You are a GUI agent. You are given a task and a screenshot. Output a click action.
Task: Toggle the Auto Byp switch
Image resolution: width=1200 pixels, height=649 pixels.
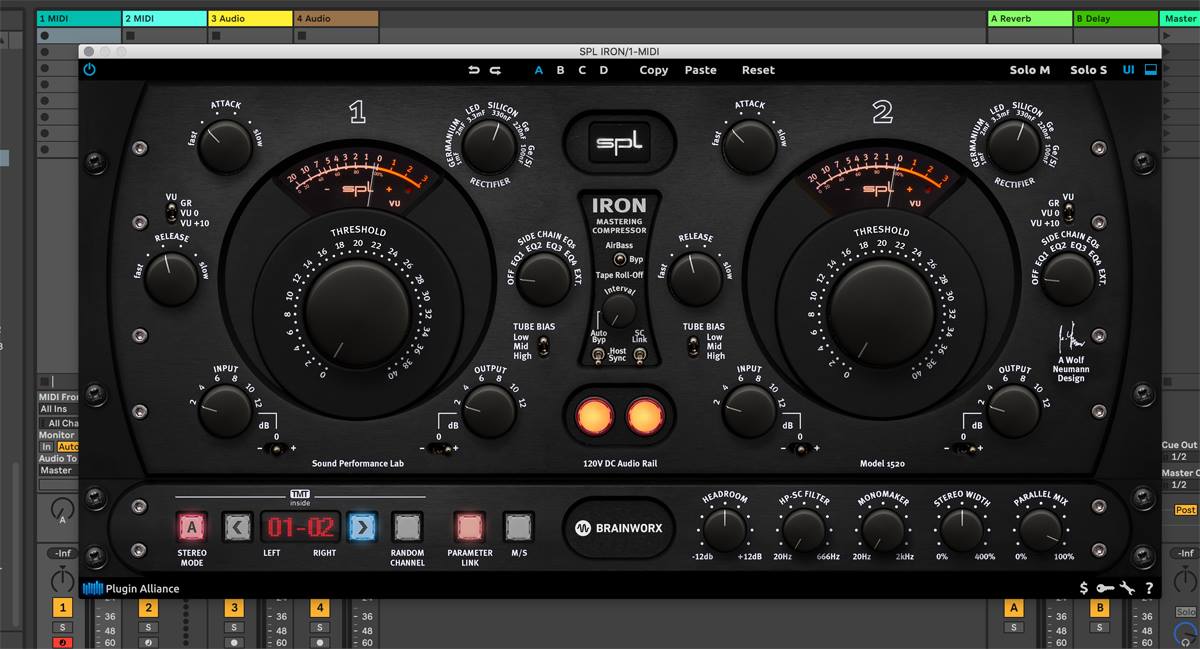[598, 355]
